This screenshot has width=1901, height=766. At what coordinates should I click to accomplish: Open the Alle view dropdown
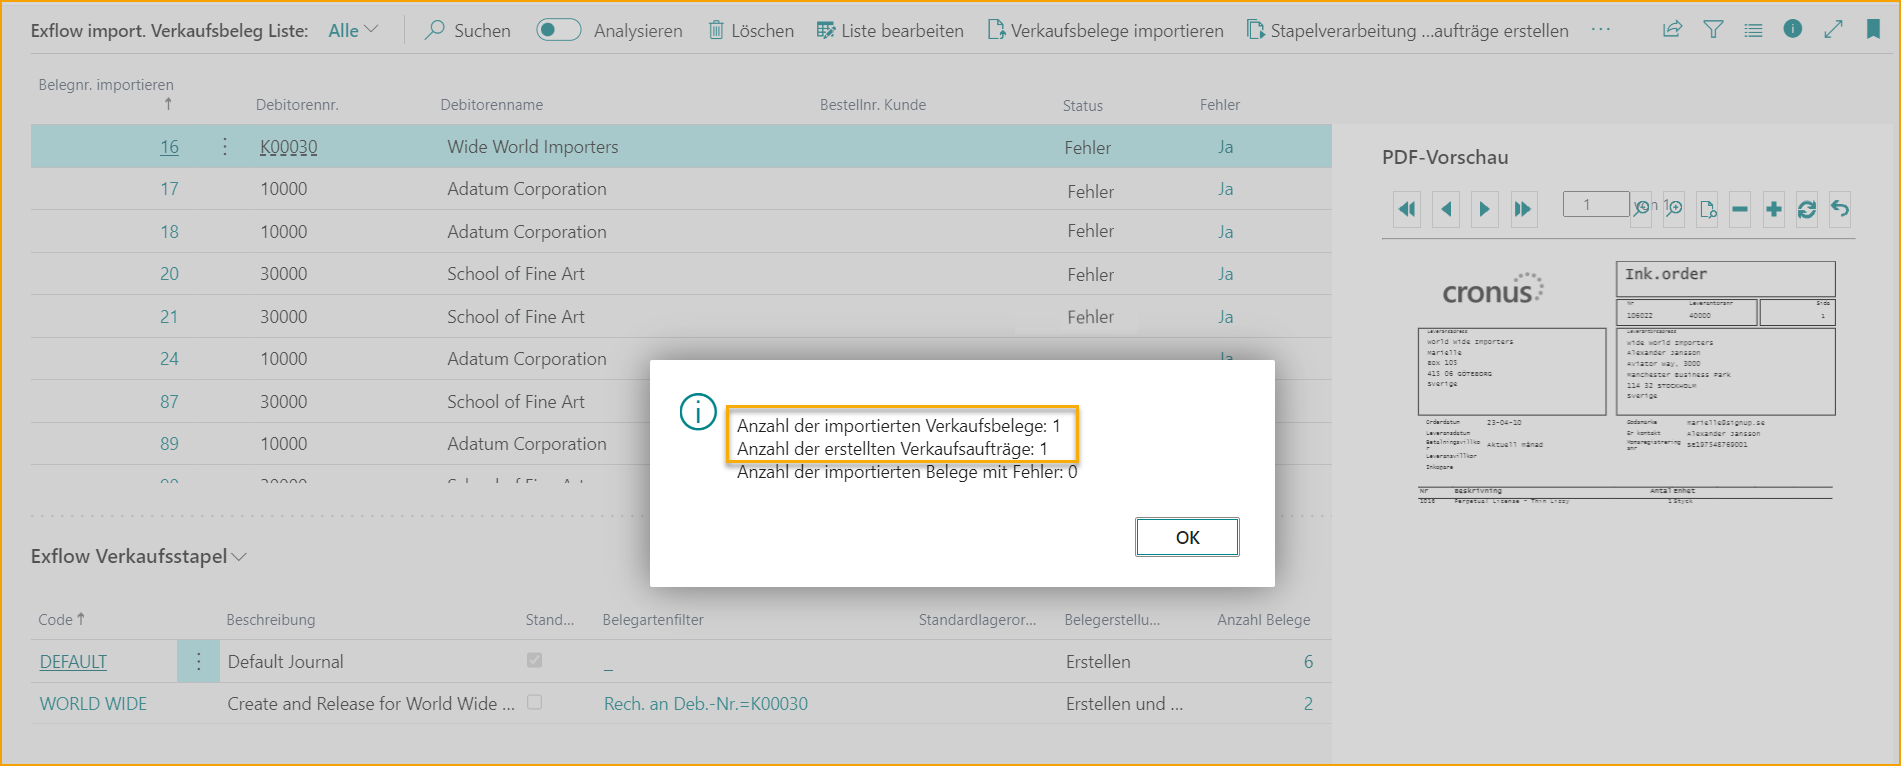[353, 30]
